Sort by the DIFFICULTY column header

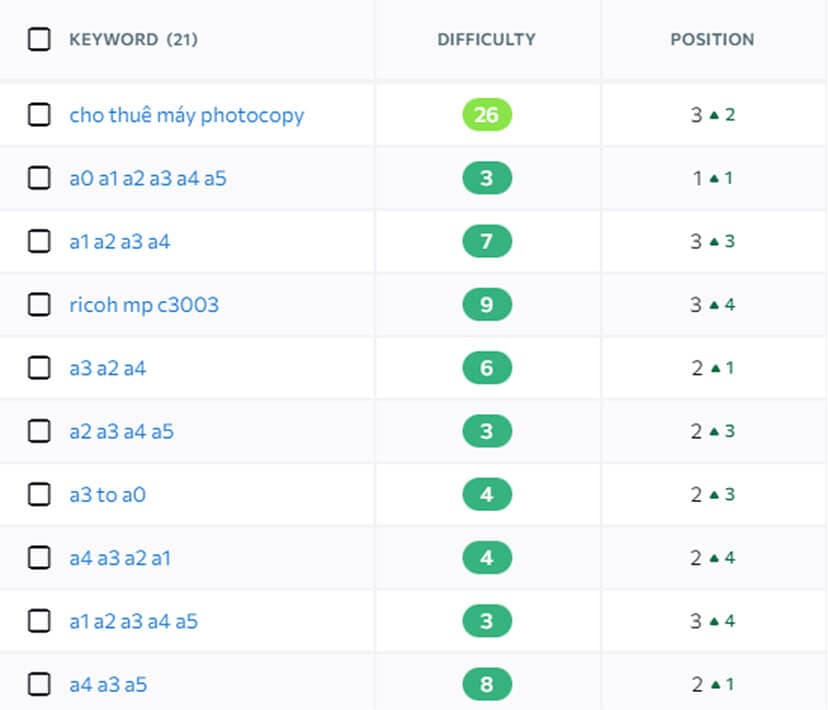486,40
